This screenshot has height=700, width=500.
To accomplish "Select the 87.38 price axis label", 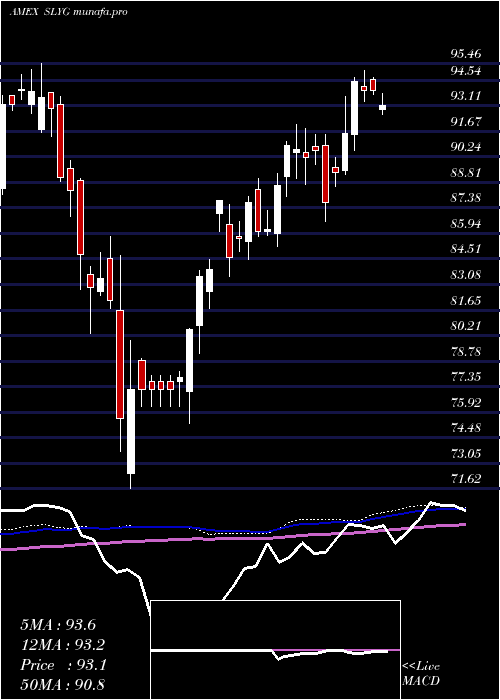I will click(466, 198).
